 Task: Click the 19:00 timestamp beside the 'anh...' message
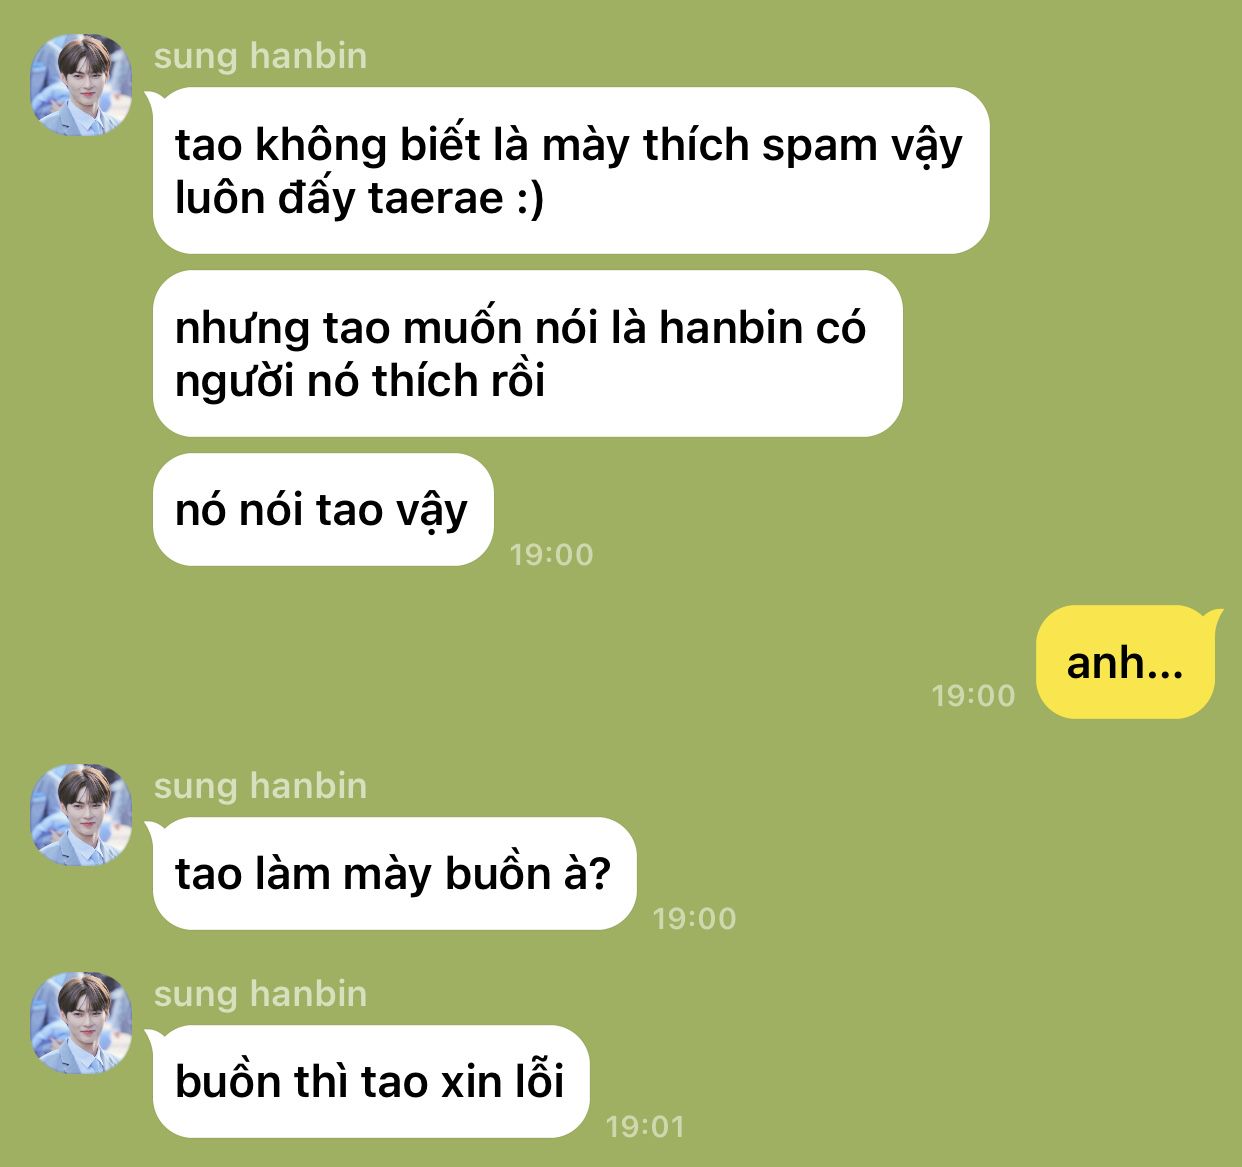pos(973,696)
